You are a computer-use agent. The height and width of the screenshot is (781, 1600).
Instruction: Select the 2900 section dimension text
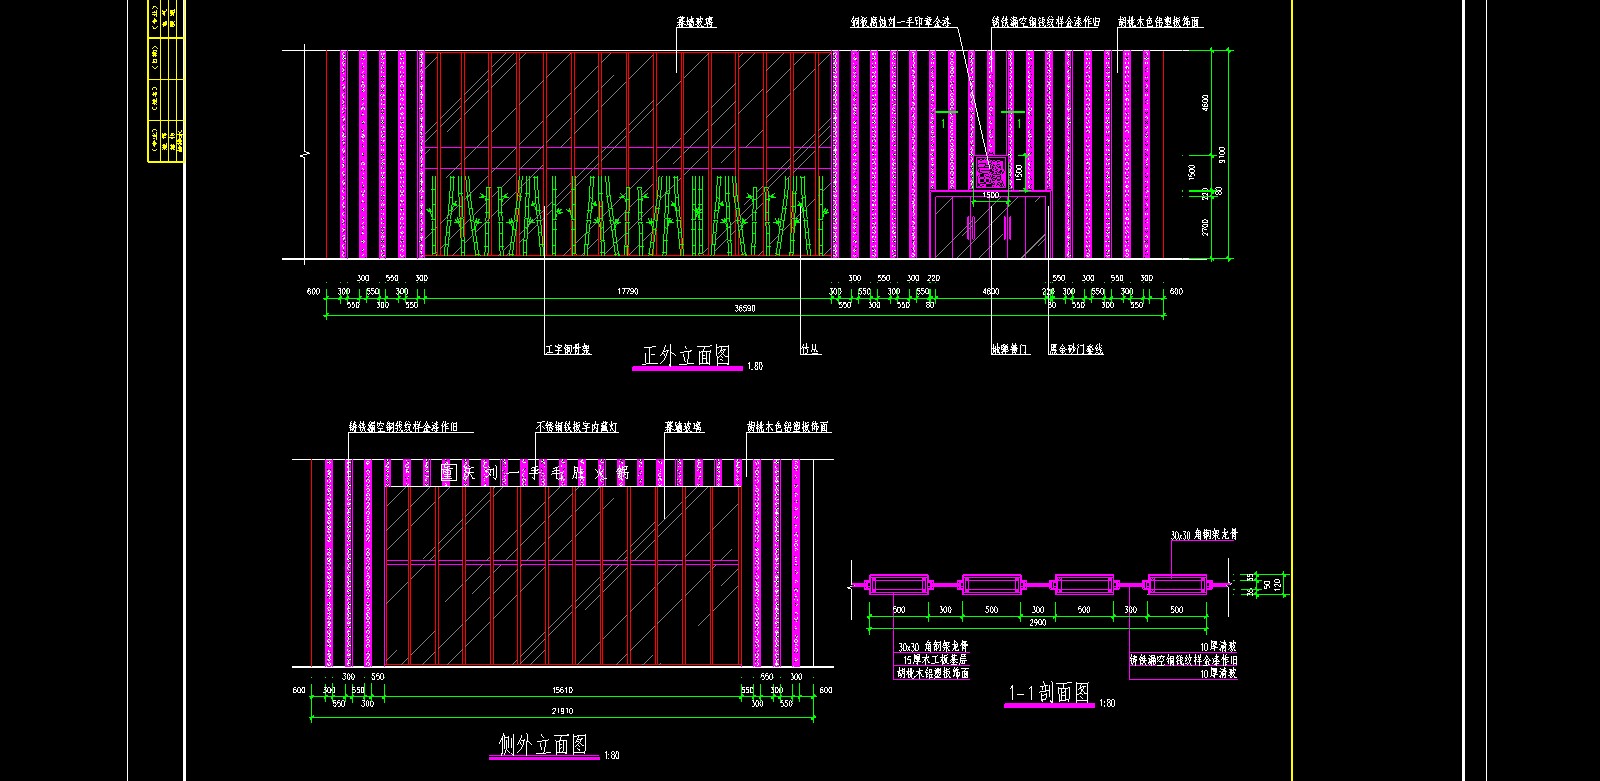click(x=1037, y=623)
